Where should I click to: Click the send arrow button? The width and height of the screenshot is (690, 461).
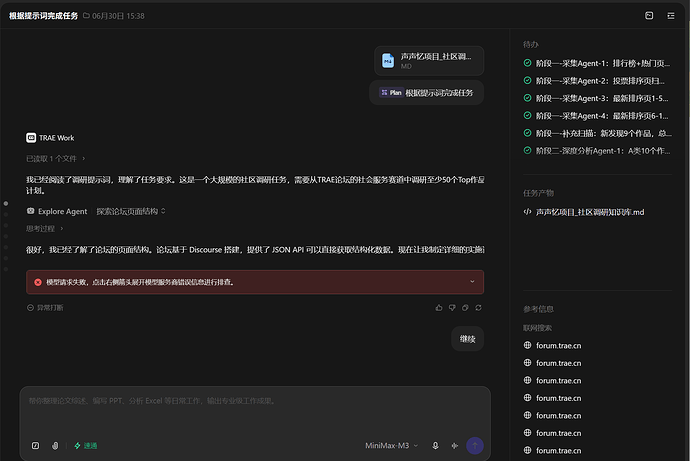(475, 446)
